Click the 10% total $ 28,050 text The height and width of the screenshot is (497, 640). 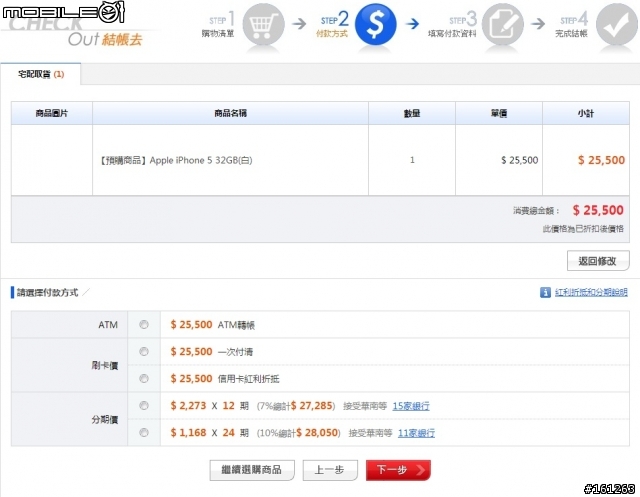298,433
